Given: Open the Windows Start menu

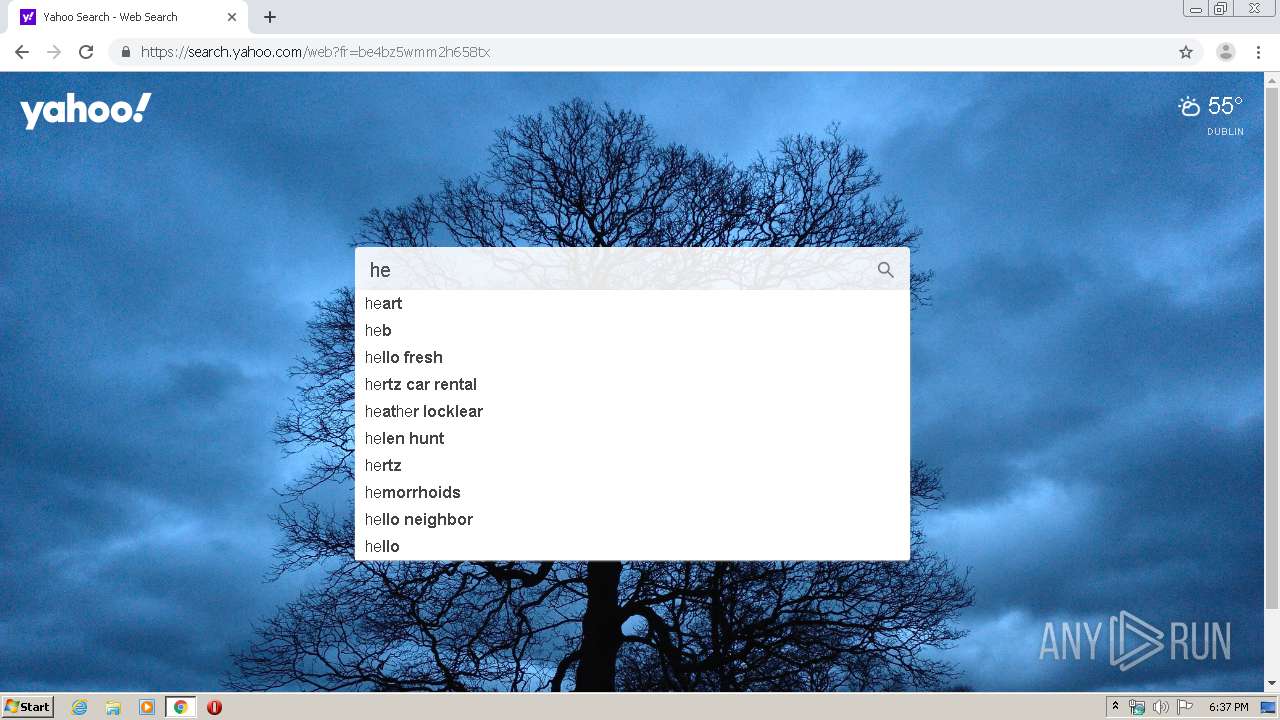Looking at the screenshot, I should 27,707.
